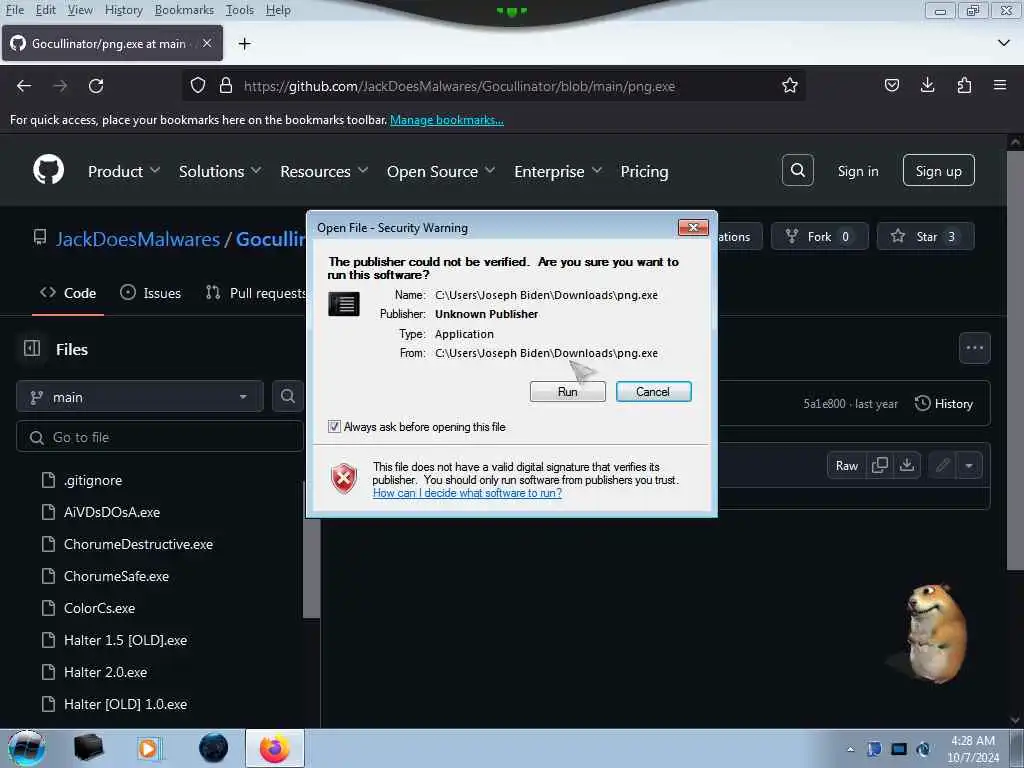Open the list all tabs chevron

1004,43
